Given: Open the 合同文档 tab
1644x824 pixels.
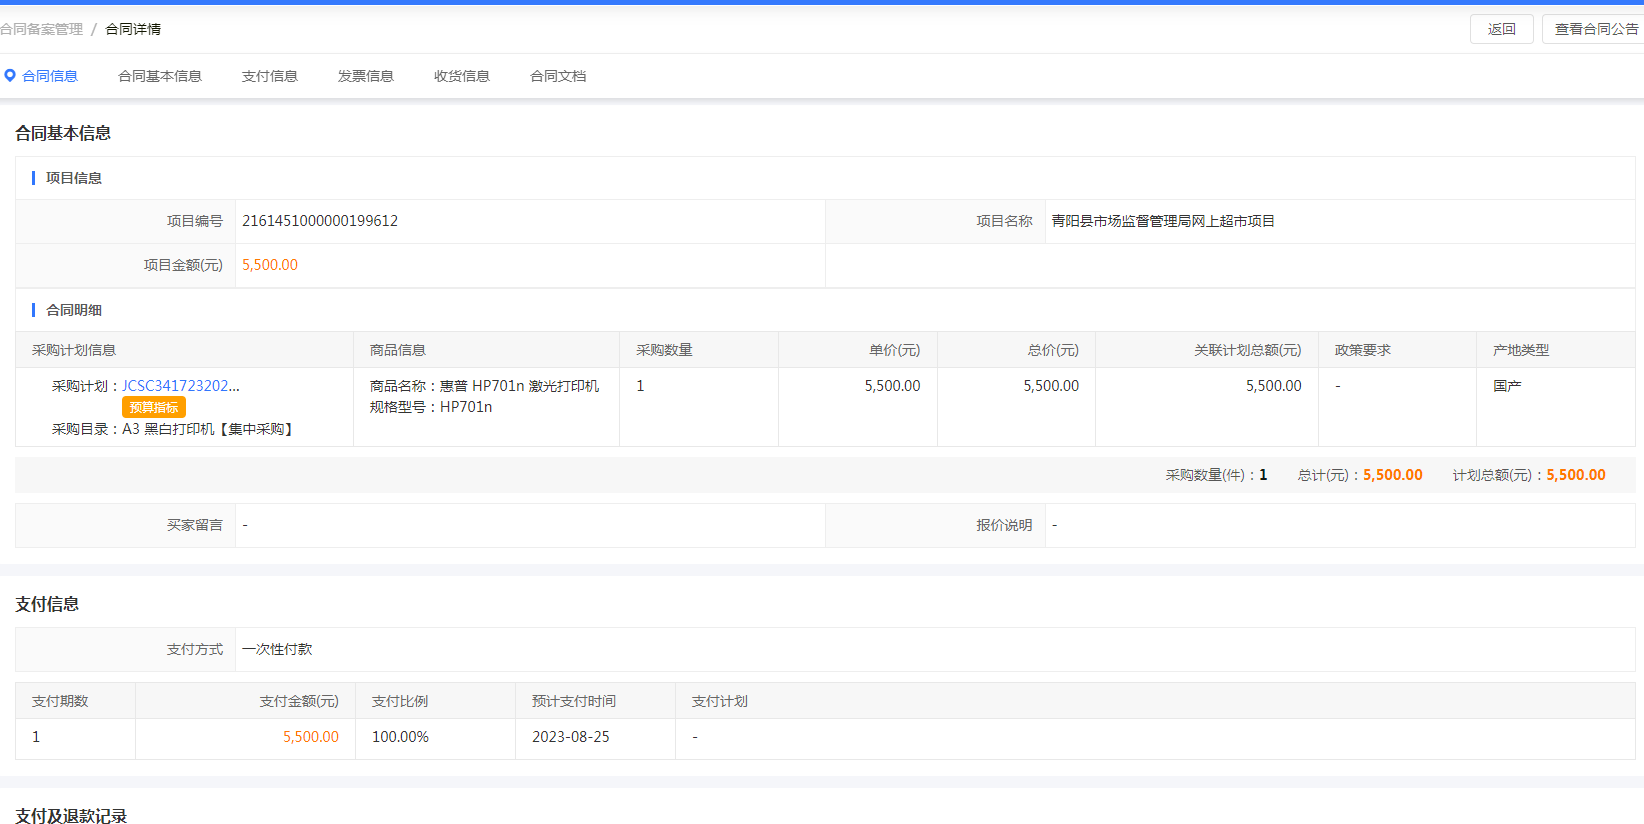Looking at the screenshot, I should (x=557, y=76).
